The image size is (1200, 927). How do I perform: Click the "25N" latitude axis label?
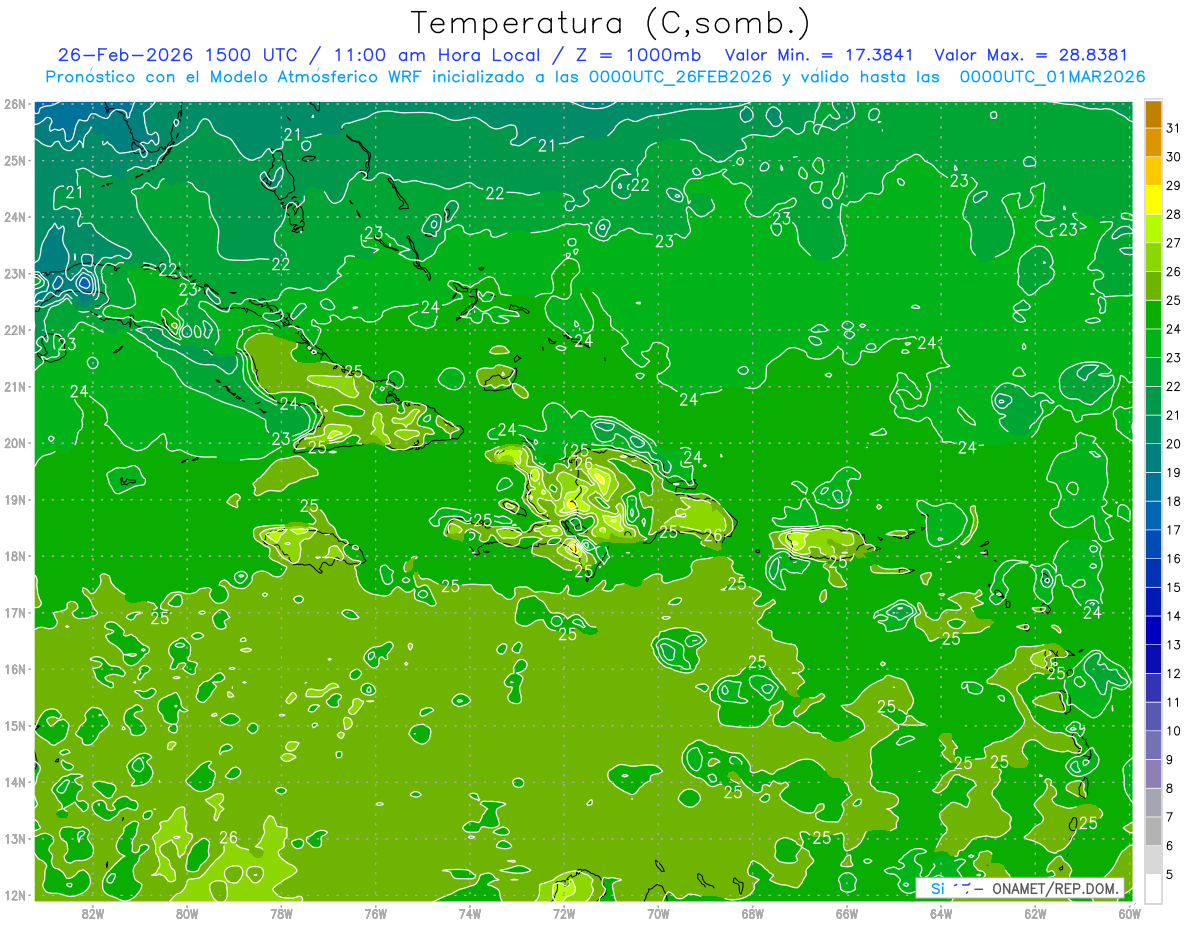15,160
